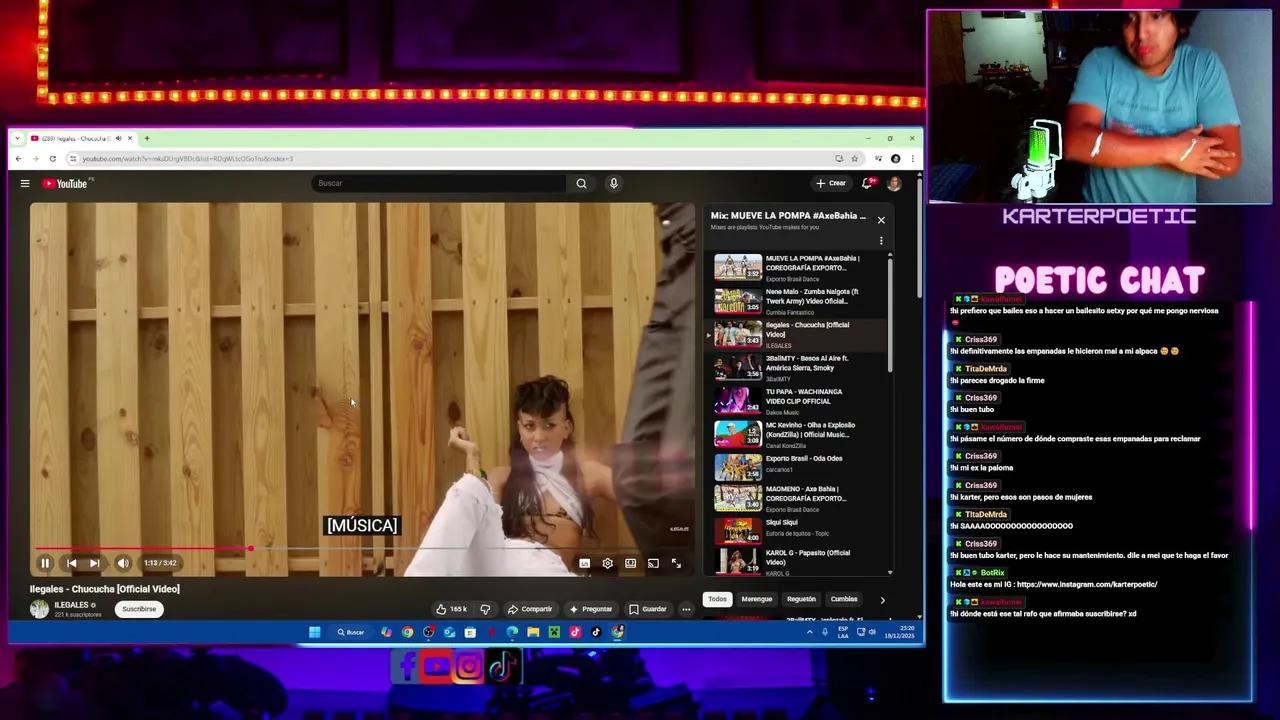Open Chrome media controls icon
1280x720 pixels.
coord(878,159)
